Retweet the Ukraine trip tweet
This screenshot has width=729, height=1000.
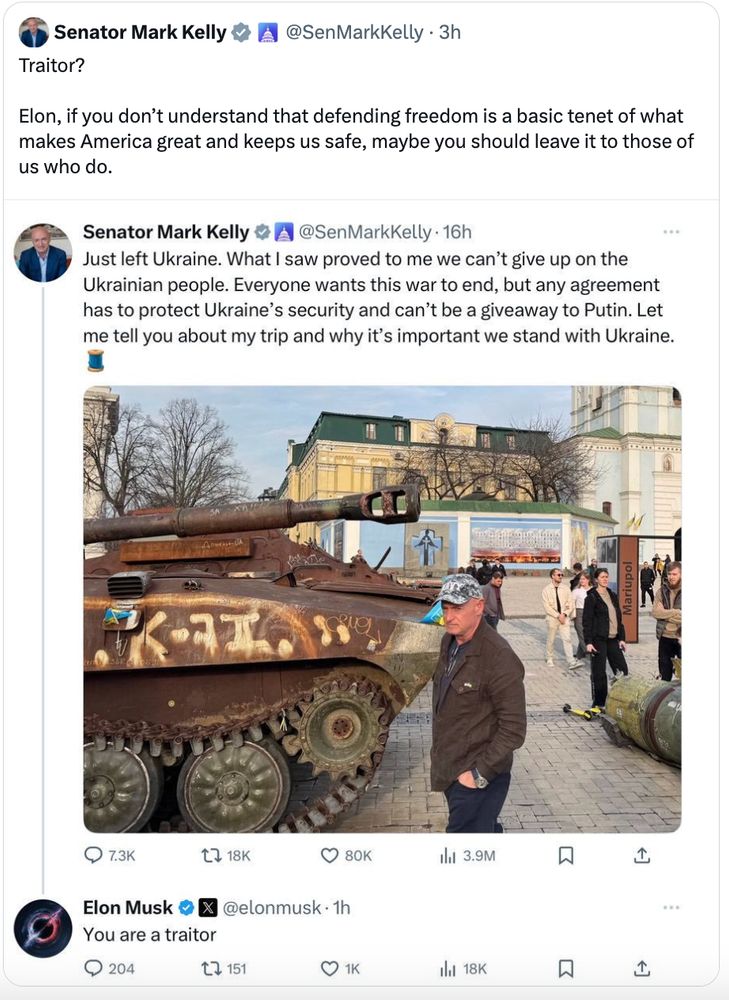click(210, 855)
